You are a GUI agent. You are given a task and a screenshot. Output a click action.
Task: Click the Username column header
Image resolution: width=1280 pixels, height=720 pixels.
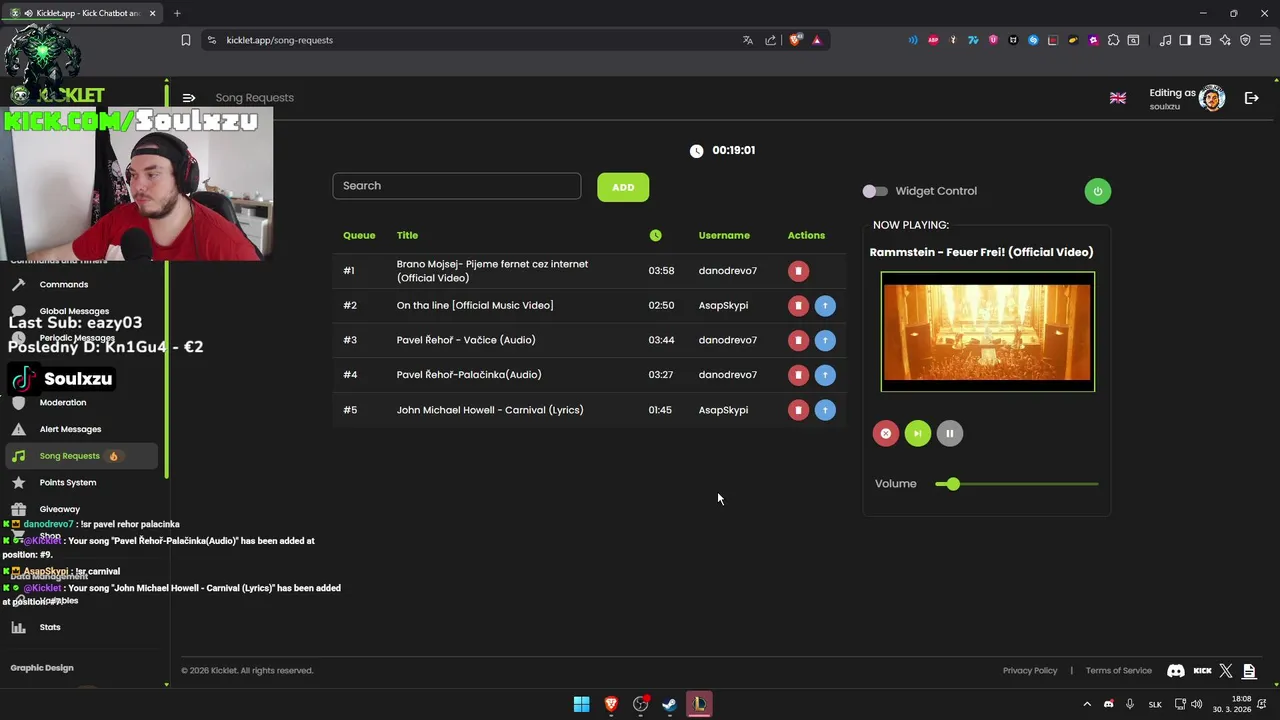pyautogui.click(x=724, y=236)
